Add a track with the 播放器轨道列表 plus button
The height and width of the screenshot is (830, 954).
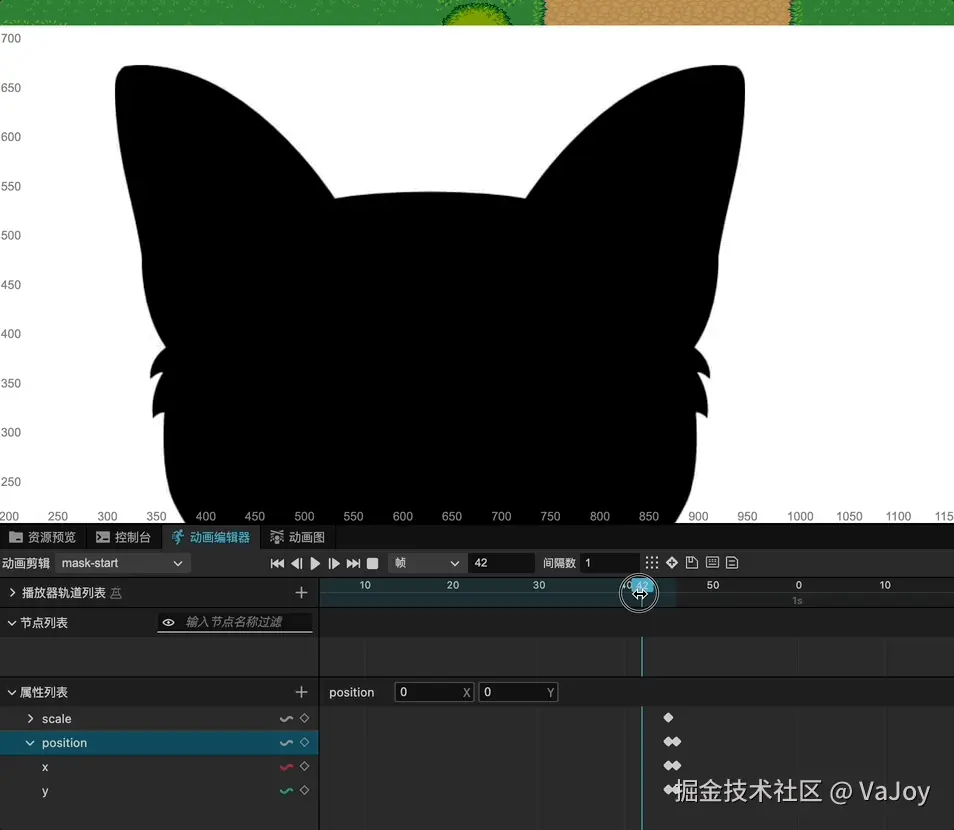301,592
